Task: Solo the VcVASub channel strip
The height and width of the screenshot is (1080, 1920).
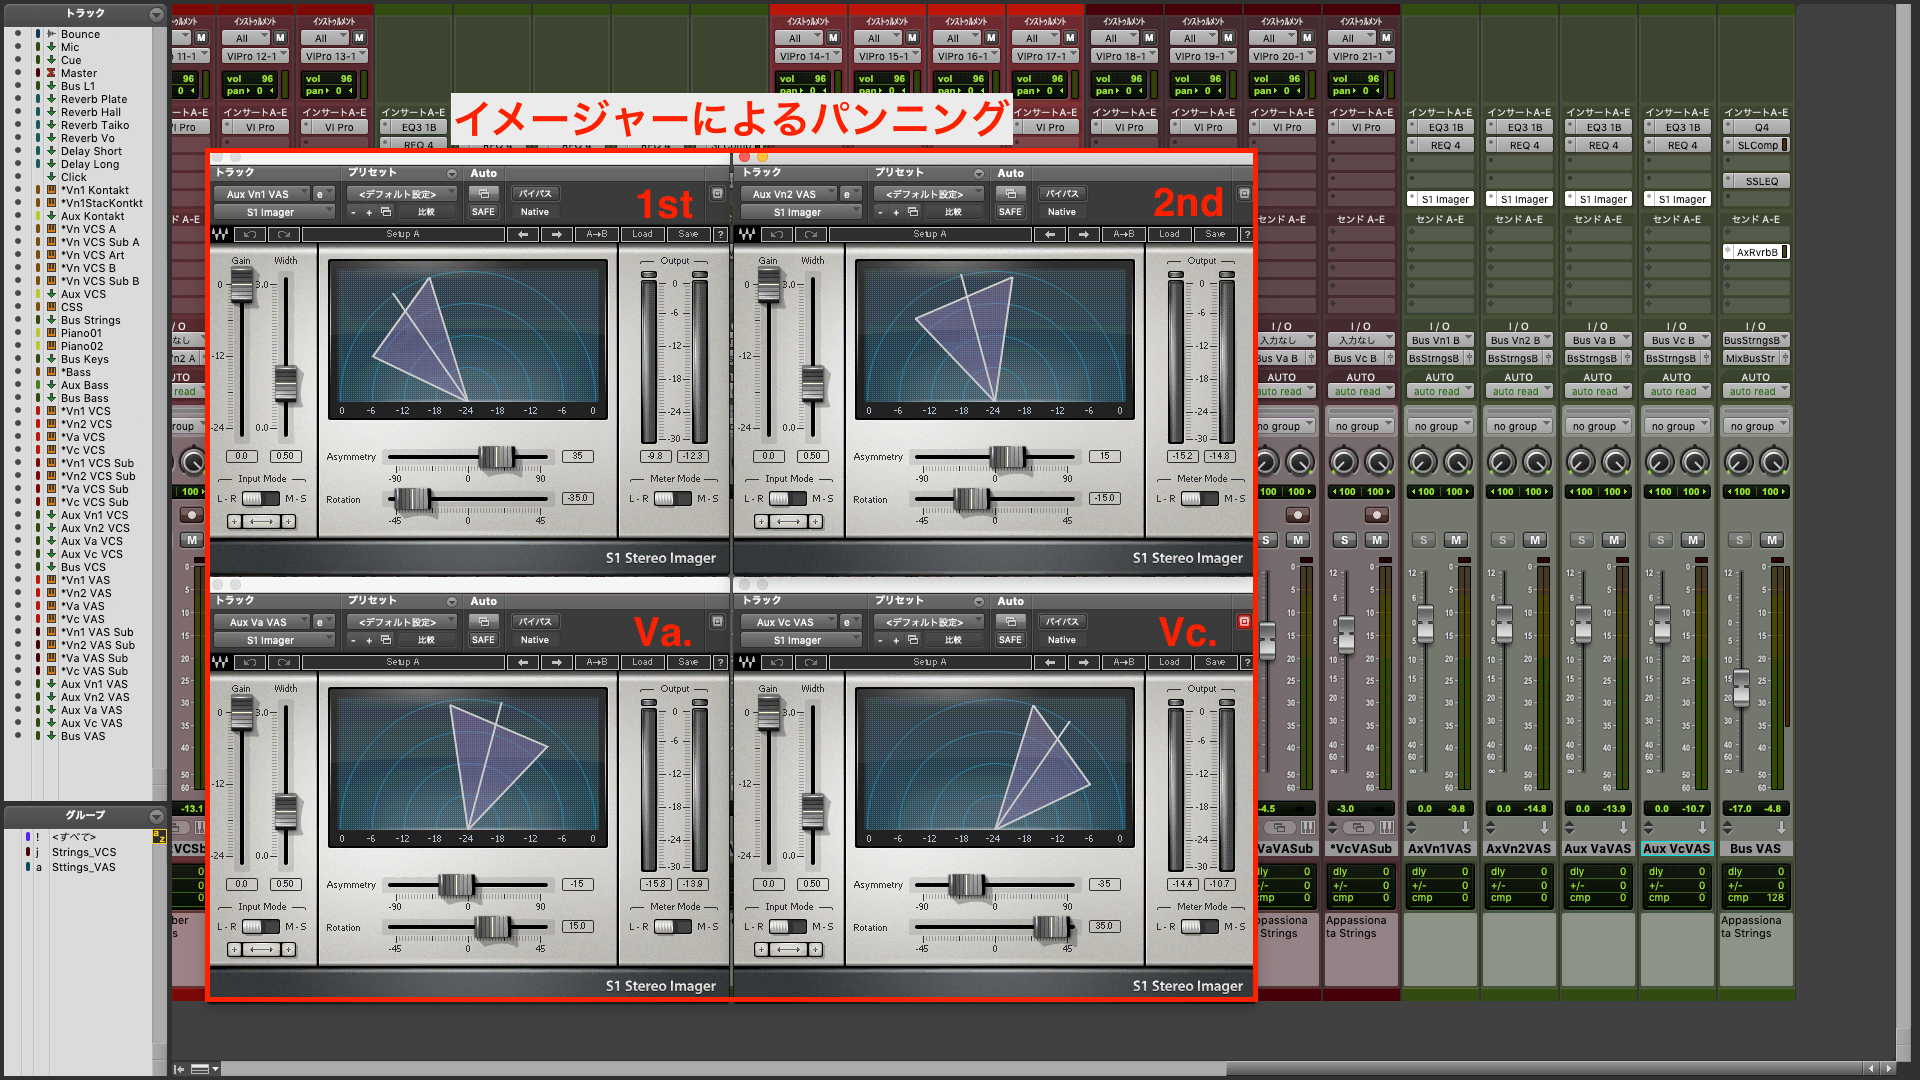Action: [1345, 540]
